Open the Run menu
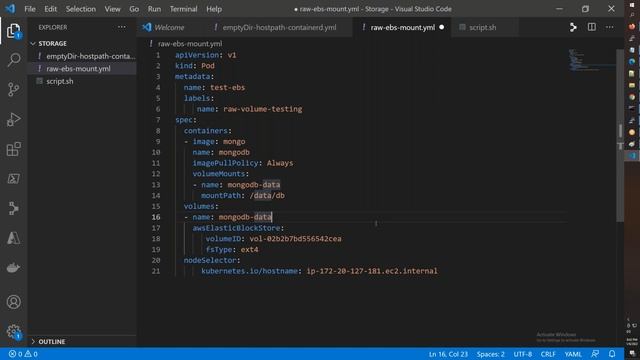The width and height of the screenshot is (640, 360). pyautogui.click(x=154, y=9)
